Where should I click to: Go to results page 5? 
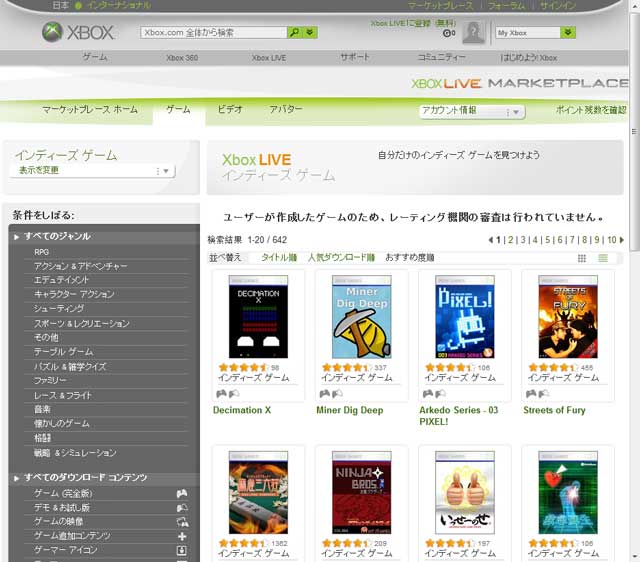coord(548,240)
